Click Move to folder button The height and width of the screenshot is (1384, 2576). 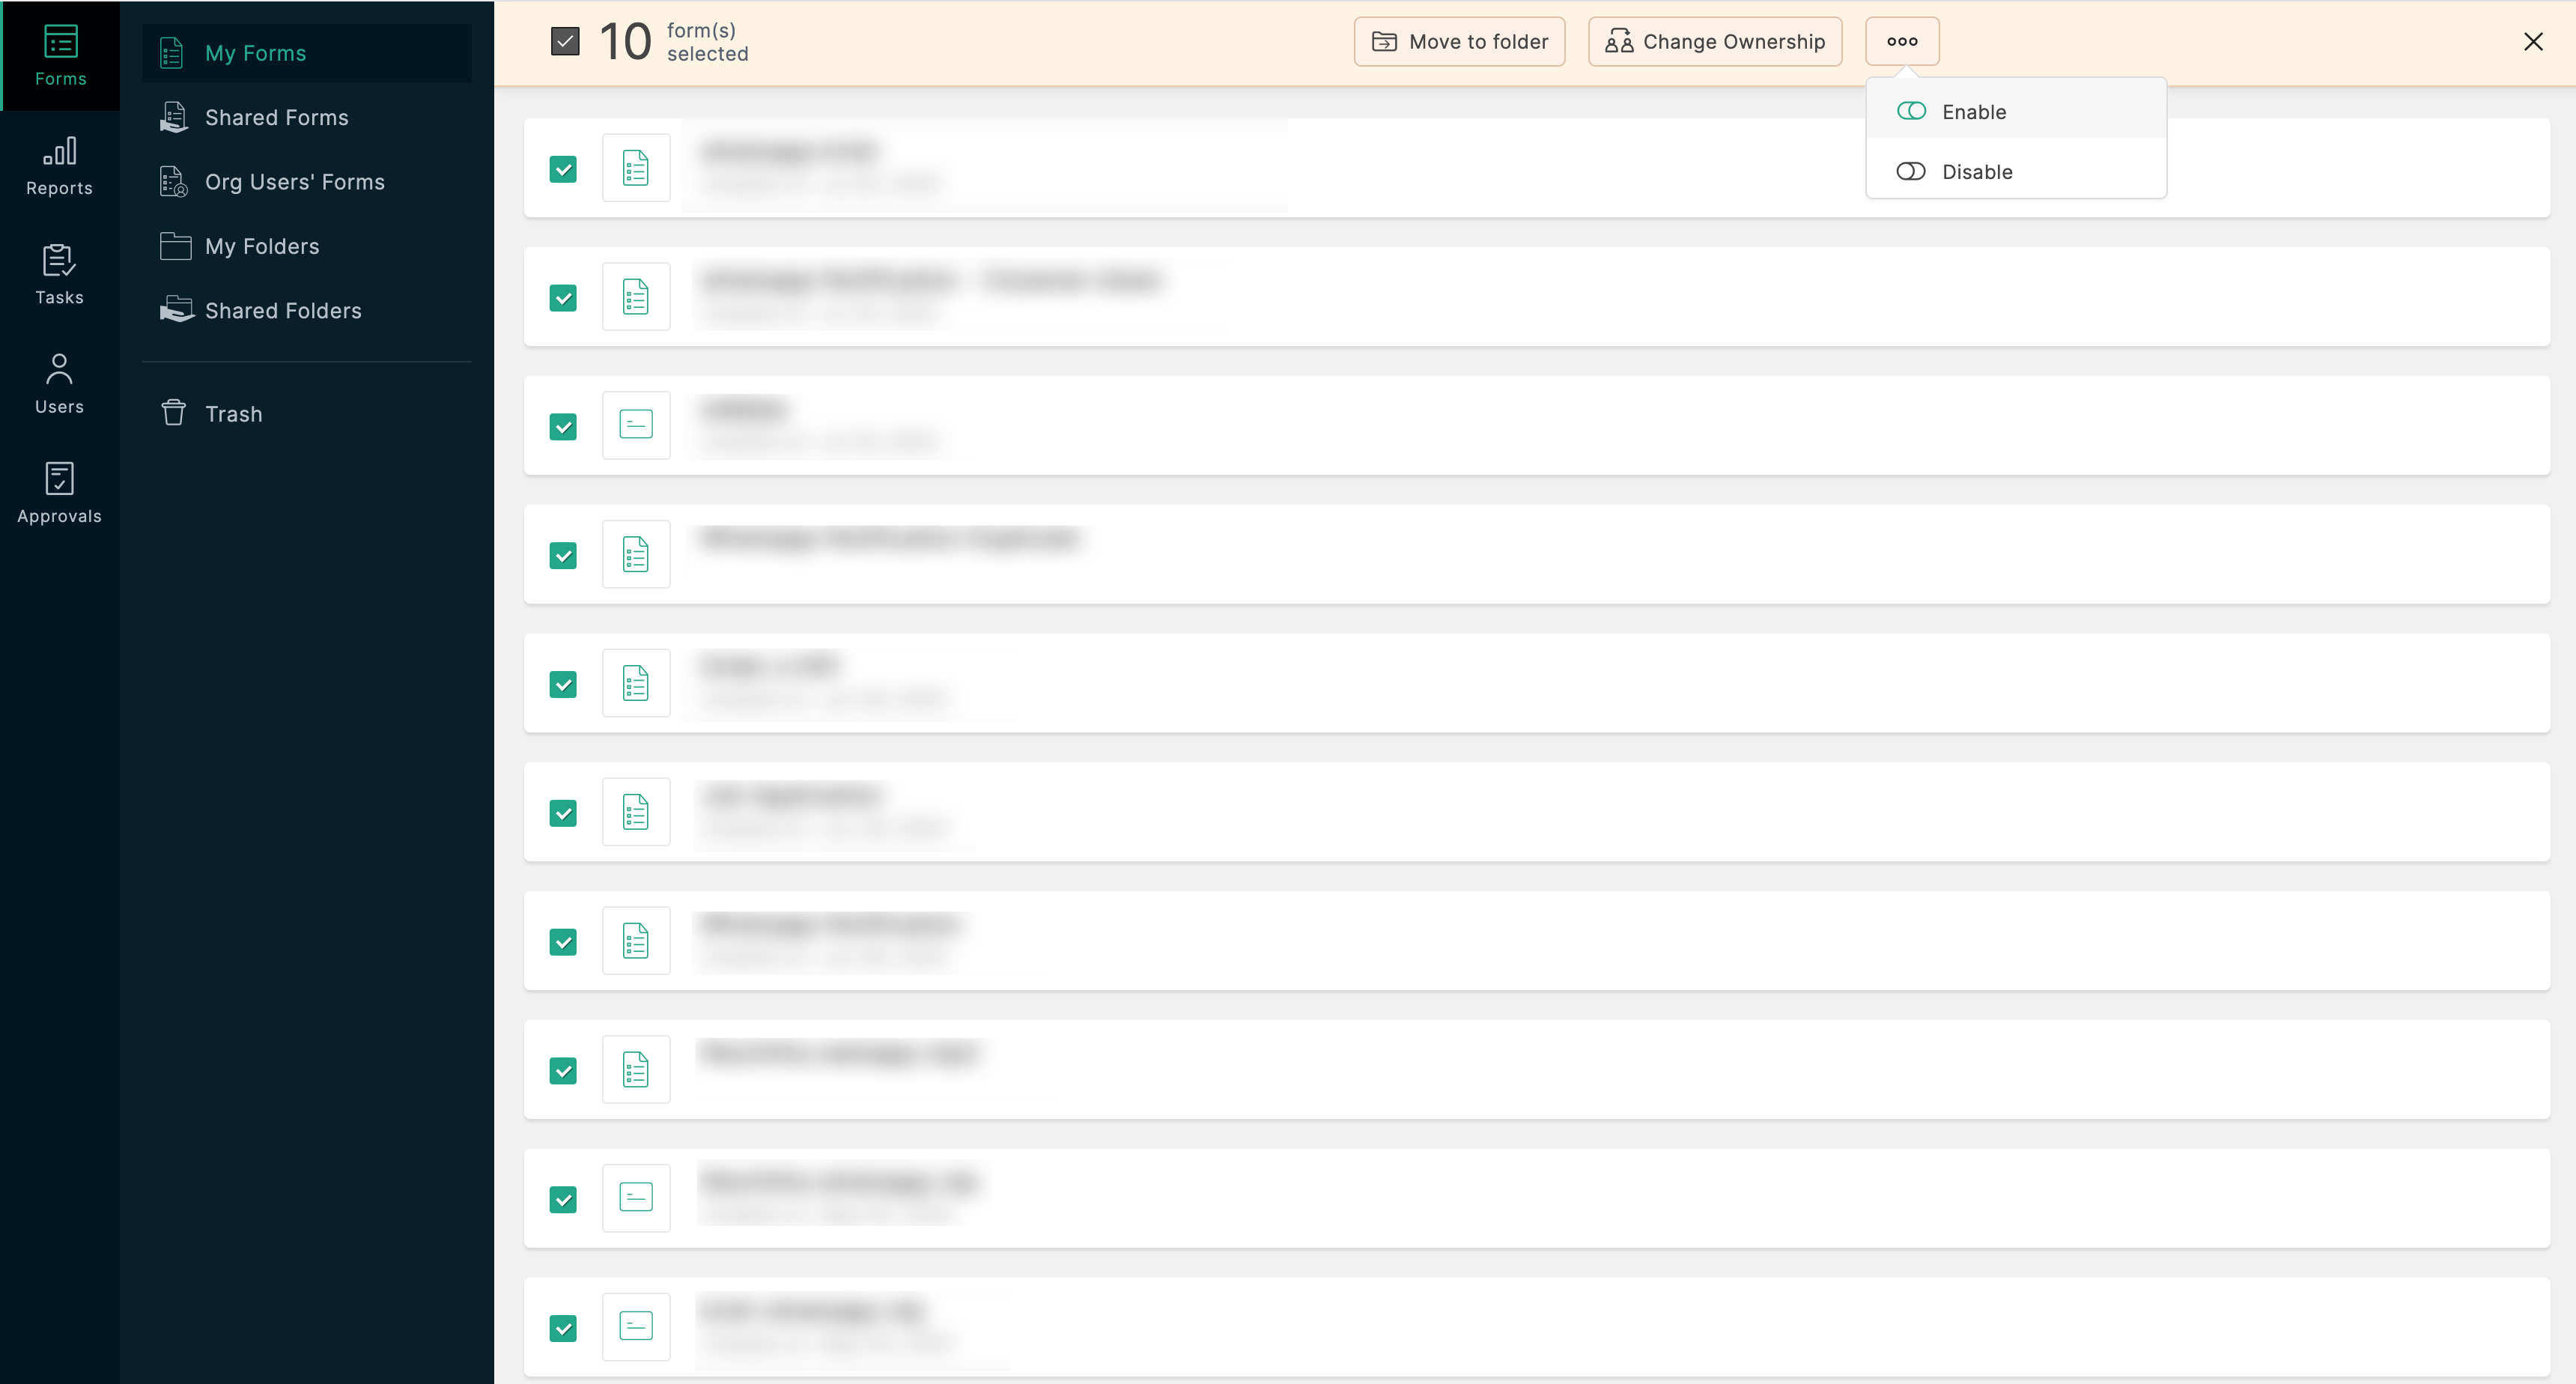tap(1459, 42)
